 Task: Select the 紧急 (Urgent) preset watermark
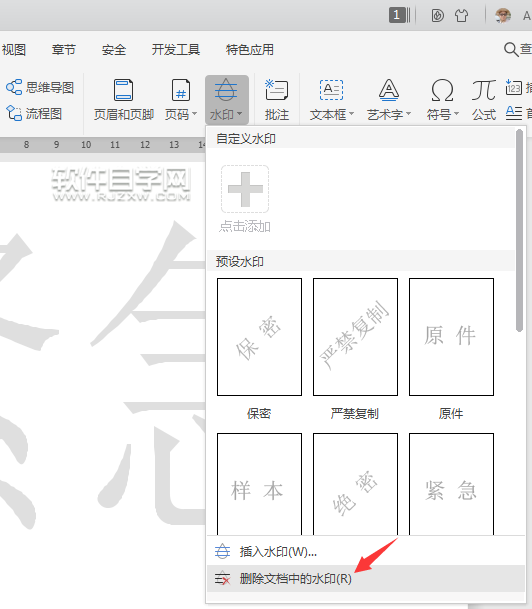tap(451, 484)
